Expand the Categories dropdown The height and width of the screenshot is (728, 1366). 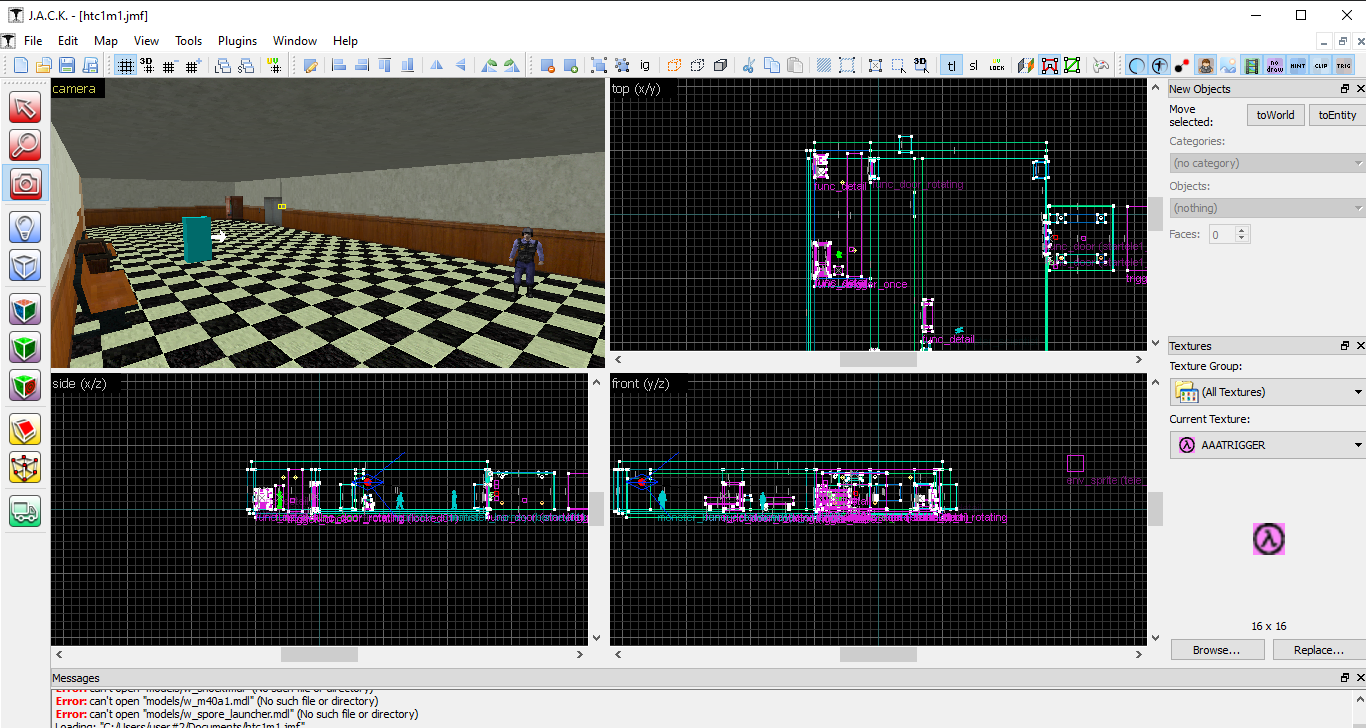1268,163
